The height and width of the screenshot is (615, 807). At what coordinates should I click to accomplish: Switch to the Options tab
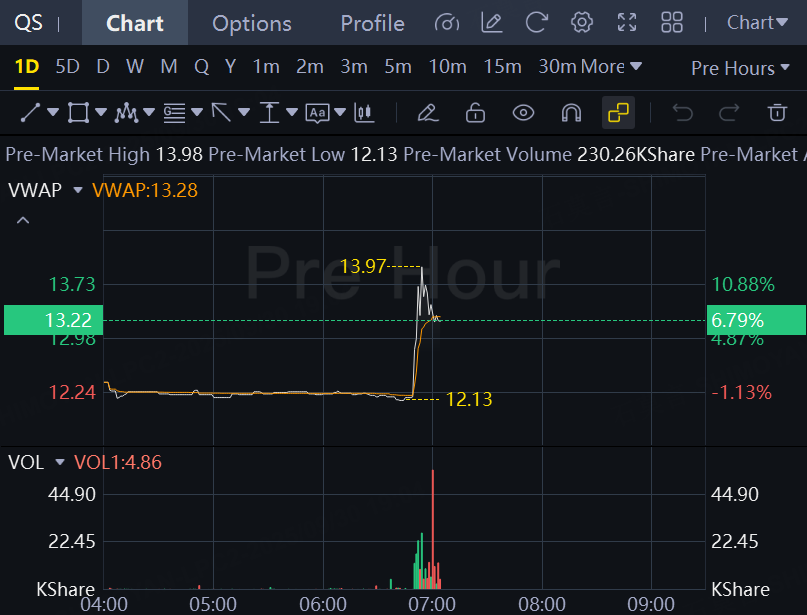[252, 23]
